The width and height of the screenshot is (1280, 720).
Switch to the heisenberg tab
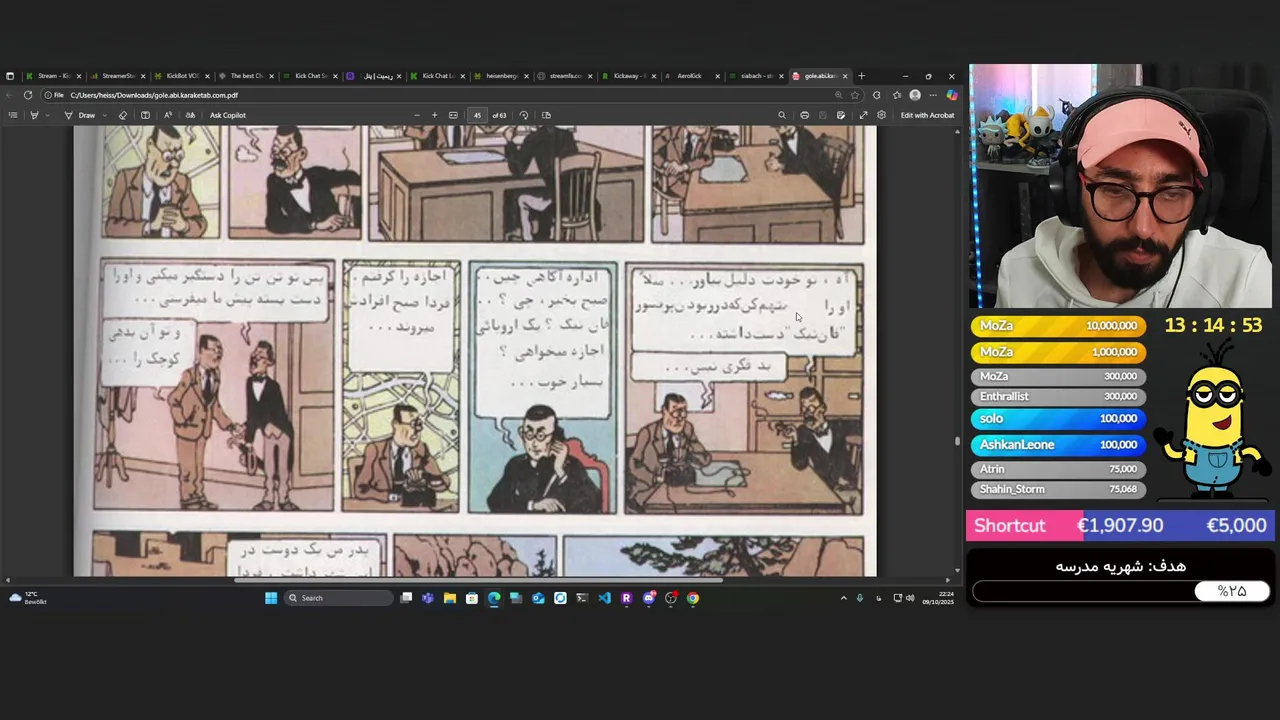point(502,76)
